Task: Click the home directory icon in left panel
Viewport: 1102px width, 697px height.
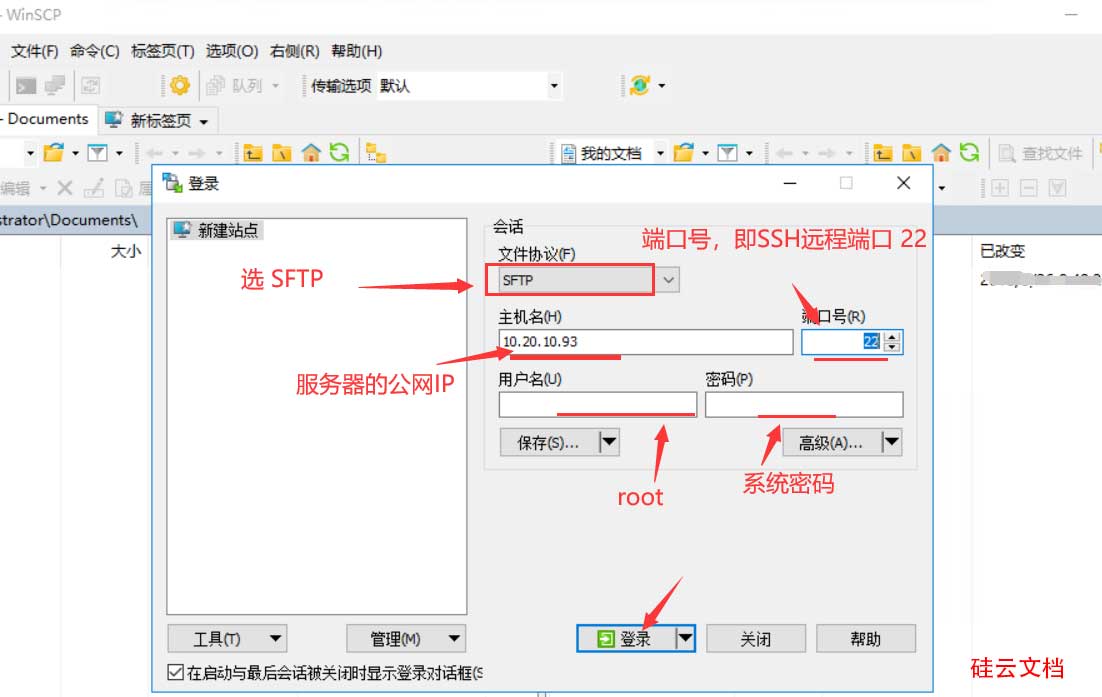Action: coord(311,152)
